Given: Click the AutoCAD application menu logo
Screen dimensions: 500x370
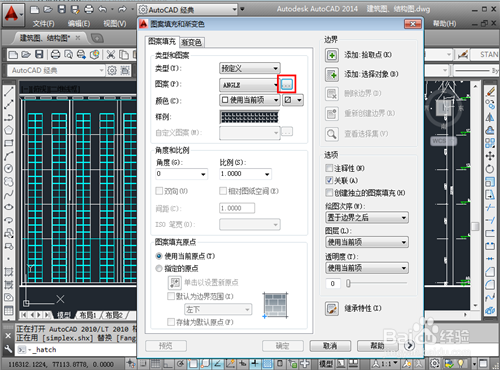Looking at the screenshot, I should point(12,14).
